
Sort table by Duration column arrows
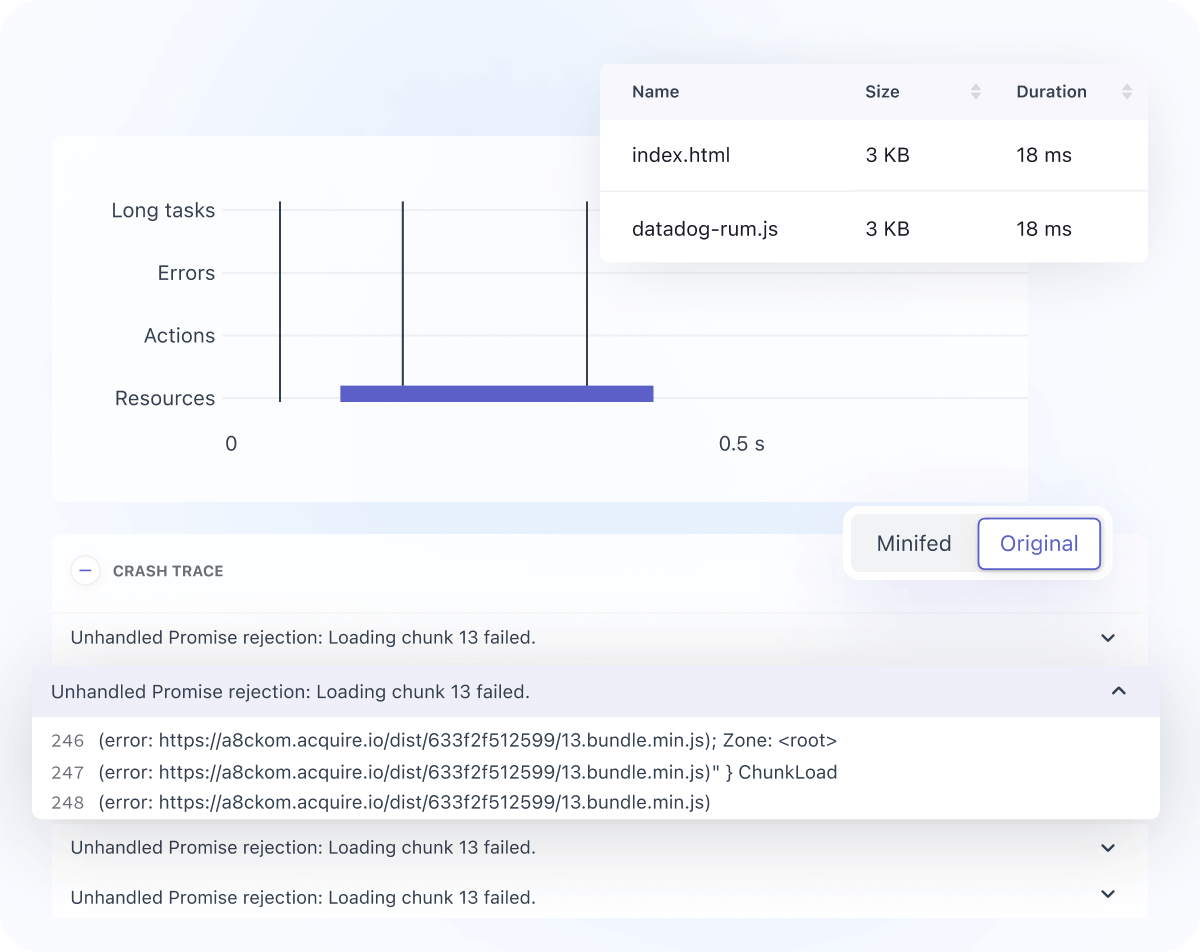point(1127,92)
